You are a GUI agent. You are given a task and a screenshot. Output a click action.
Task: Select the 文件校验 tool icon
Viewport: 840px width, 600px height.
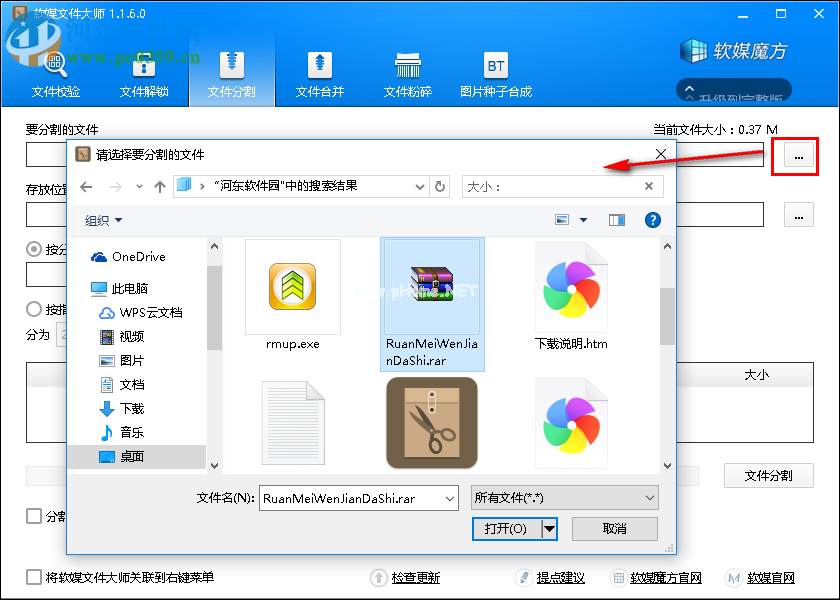54,70
